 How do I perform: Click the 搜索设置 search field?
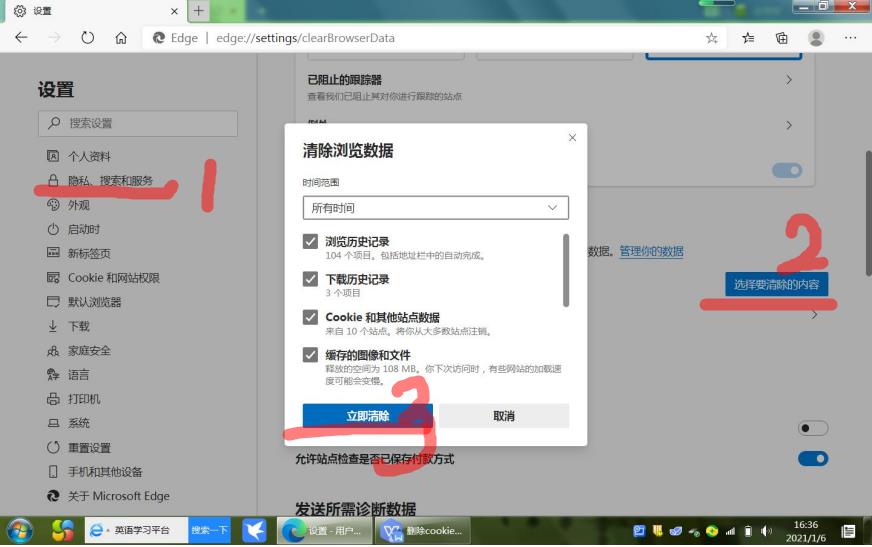tap(138, 123)
